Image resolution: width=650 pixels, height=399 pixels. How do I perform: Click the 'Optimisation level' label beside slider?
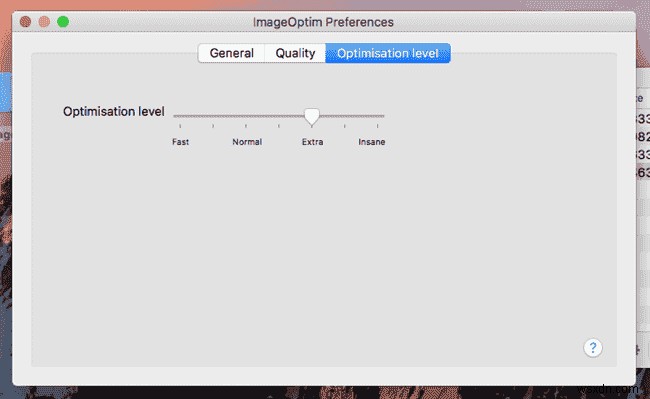point(114,111)
